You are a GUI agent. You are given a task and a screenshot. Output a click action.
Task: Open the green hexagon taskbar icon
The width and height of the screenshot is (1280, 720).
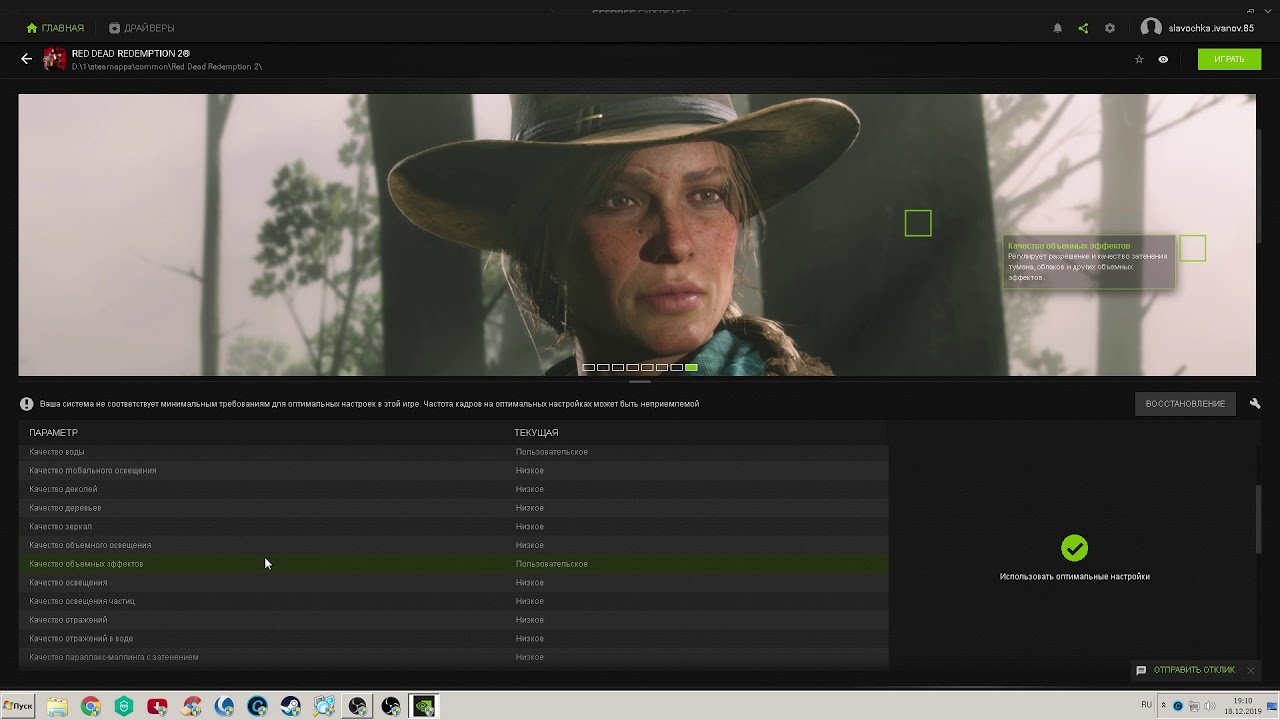click(x=124, y=706)
